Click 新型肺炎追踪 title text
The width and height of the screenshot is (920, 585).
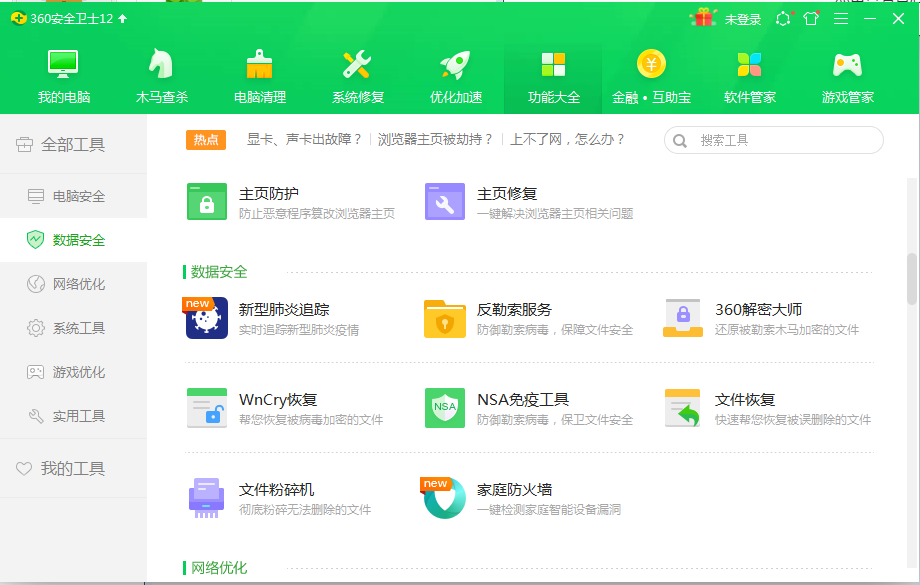(x=284, y=310)
